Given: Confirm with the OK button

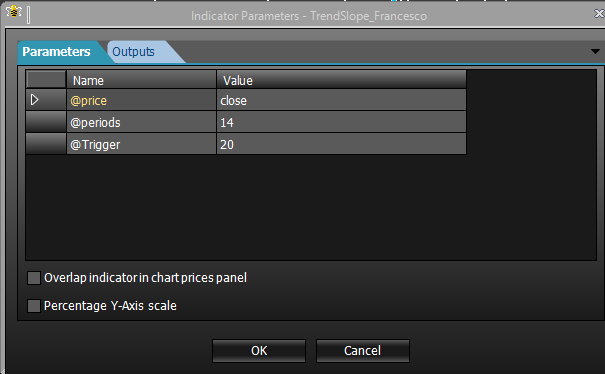Looking at the screenshot, I should click(259, 351).
